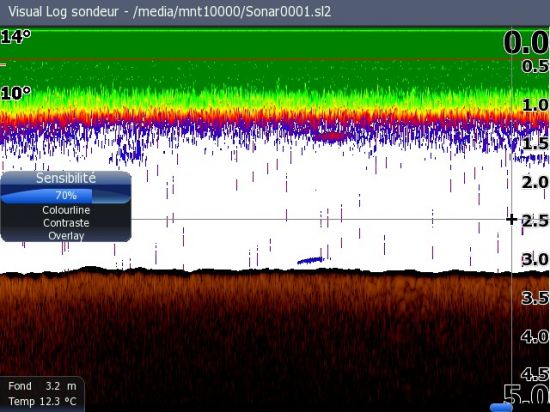550x412 pixels.
Task: Click the 3.0 depth scale label
Action: [x=535, y=259]
